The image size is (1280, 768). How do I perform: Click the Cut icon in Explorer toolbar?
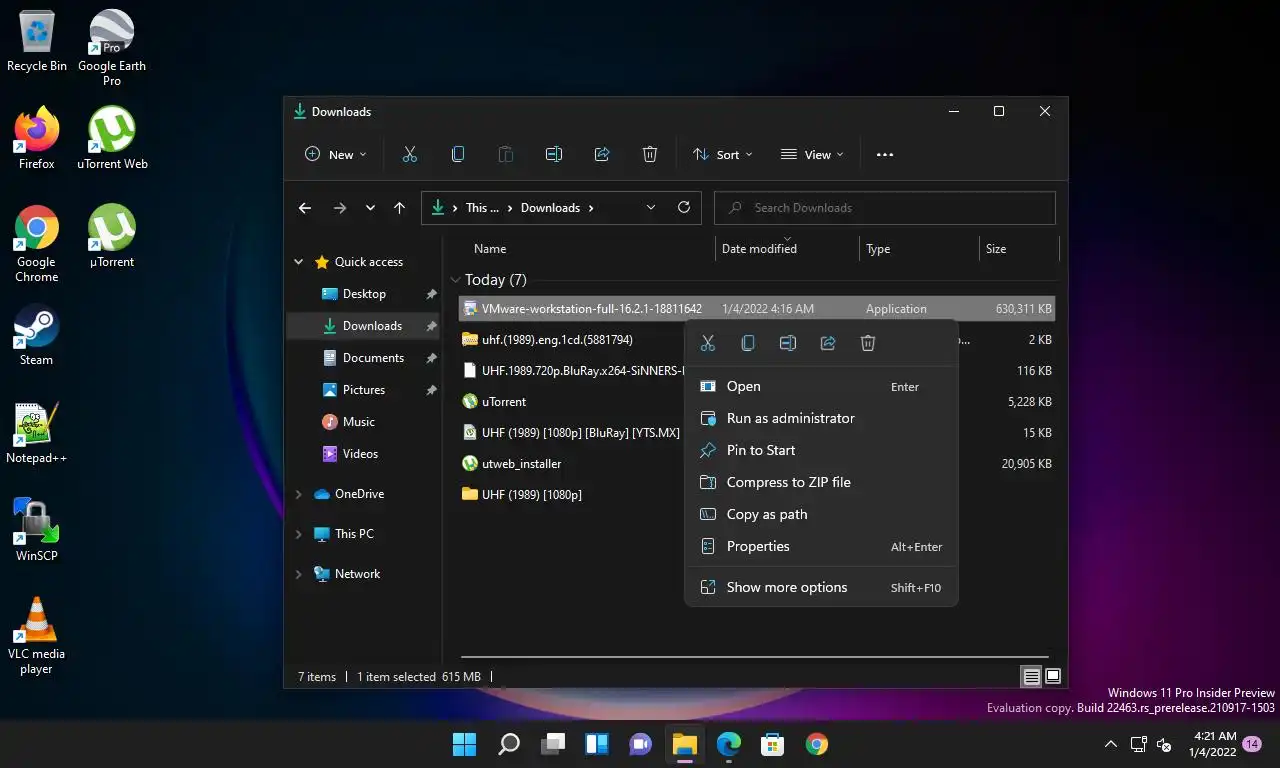point(409,154)
